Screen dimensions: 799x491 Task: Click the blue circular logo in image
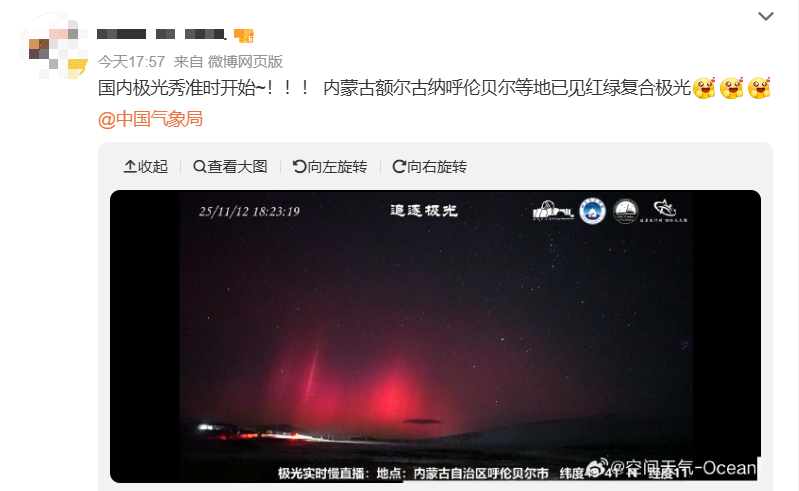coord(592,211)
